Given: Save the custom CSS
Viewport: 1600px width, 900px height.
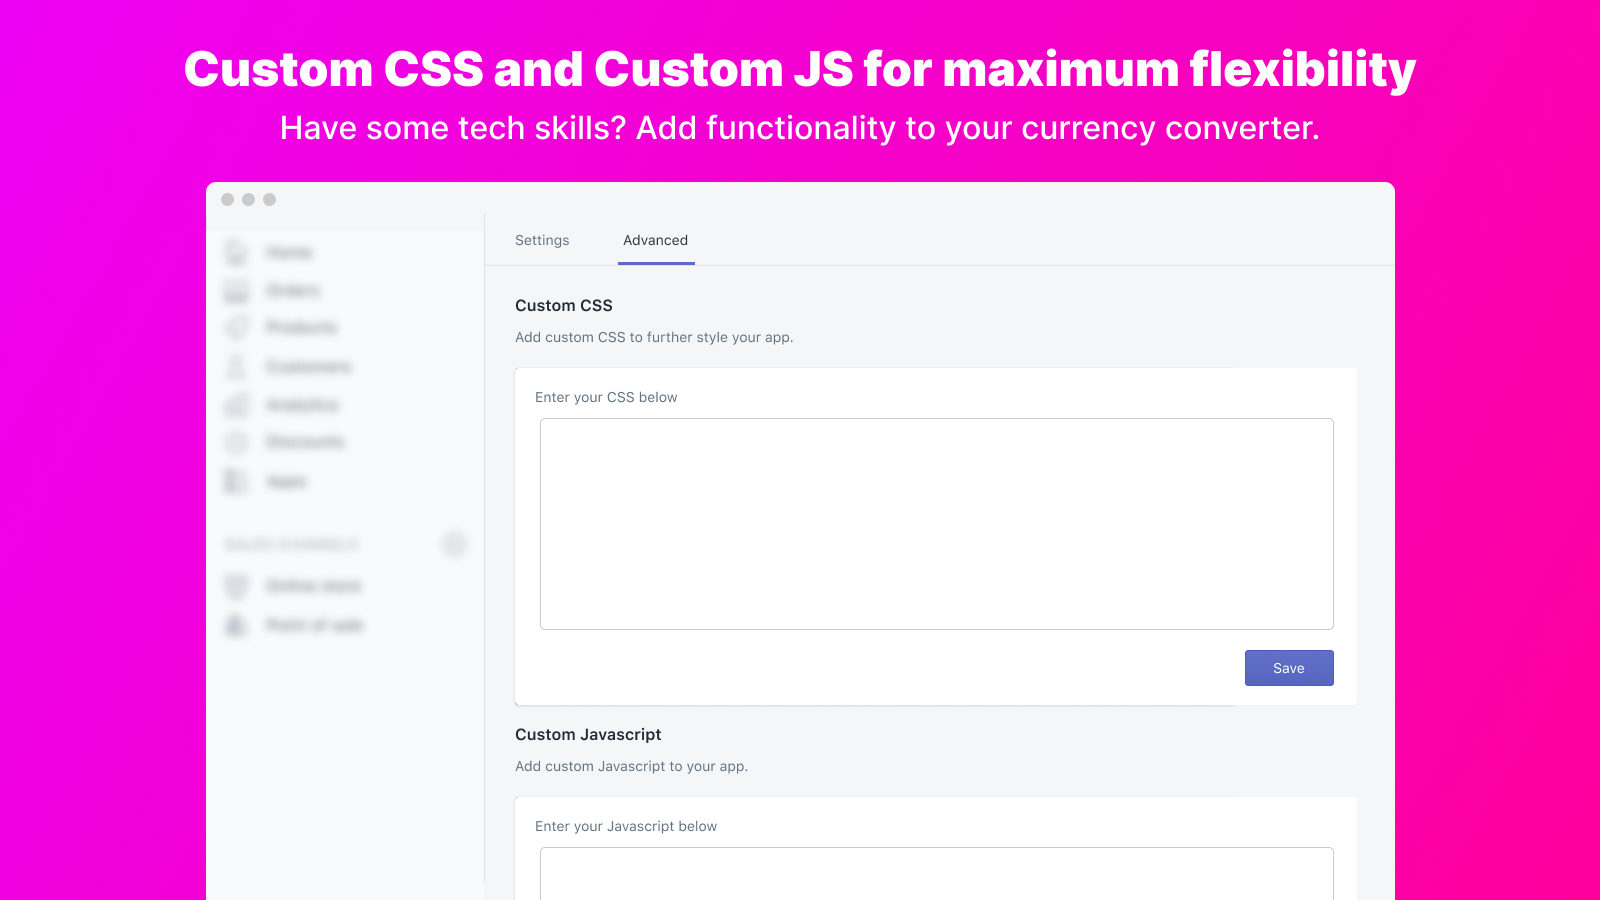Looking at the screenshot, I should [x=1288, y=668].
